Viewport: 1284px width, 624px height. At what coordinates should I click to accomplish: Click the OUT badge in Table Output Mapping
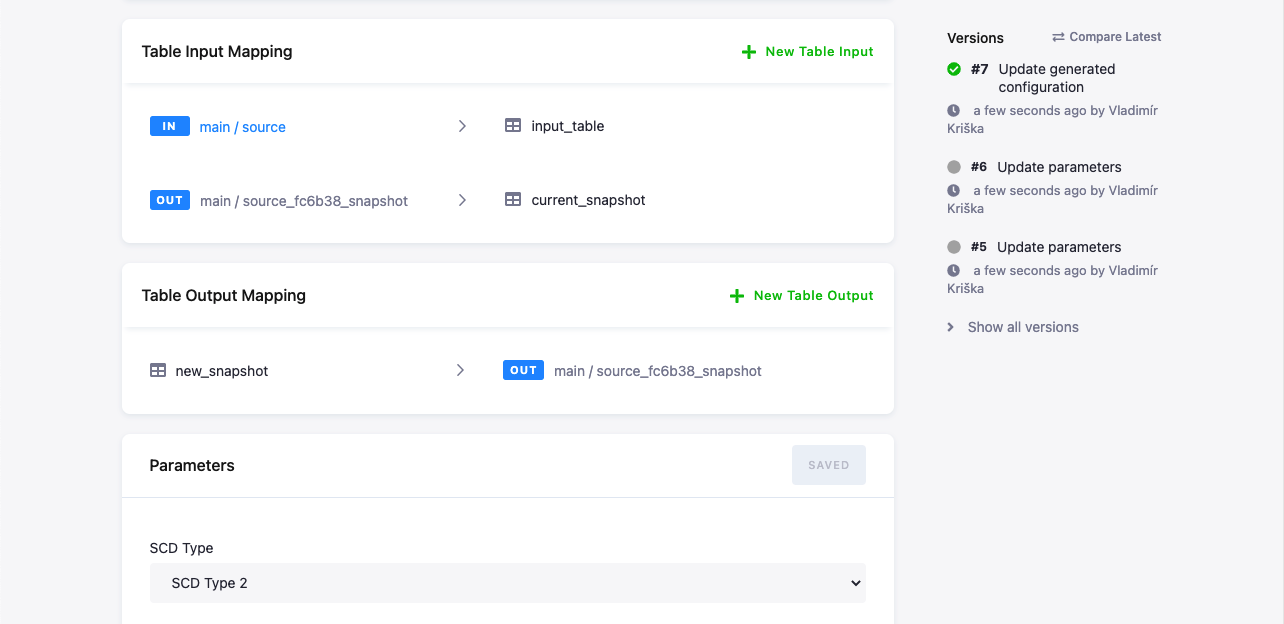click(x=524, y=370)
